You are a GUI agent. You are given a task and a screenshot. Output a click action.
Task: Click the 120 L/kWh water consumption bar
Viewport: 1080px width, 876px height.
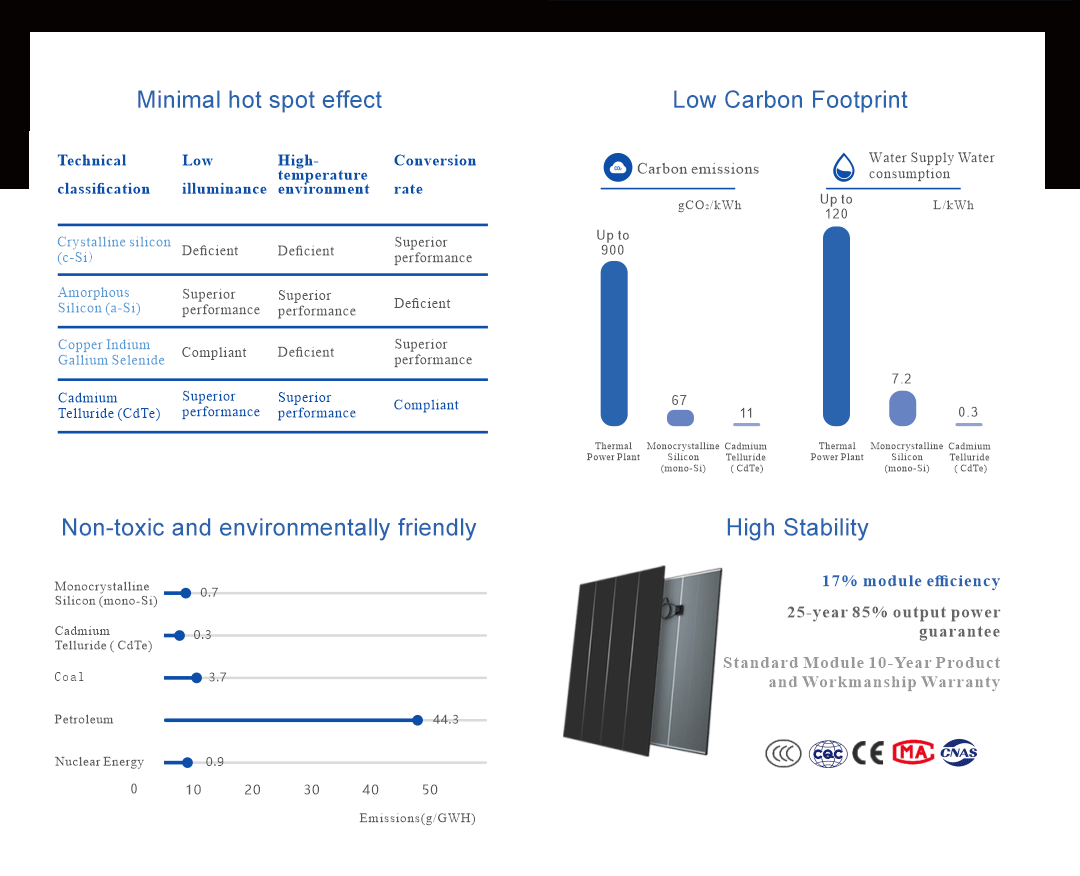836,326
